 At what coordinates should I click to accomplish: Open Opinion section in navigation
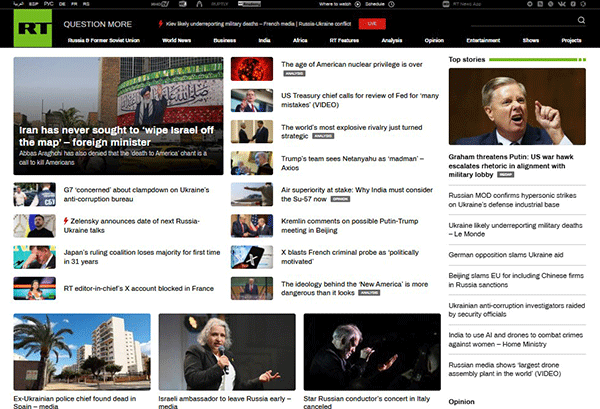[434, 40]
